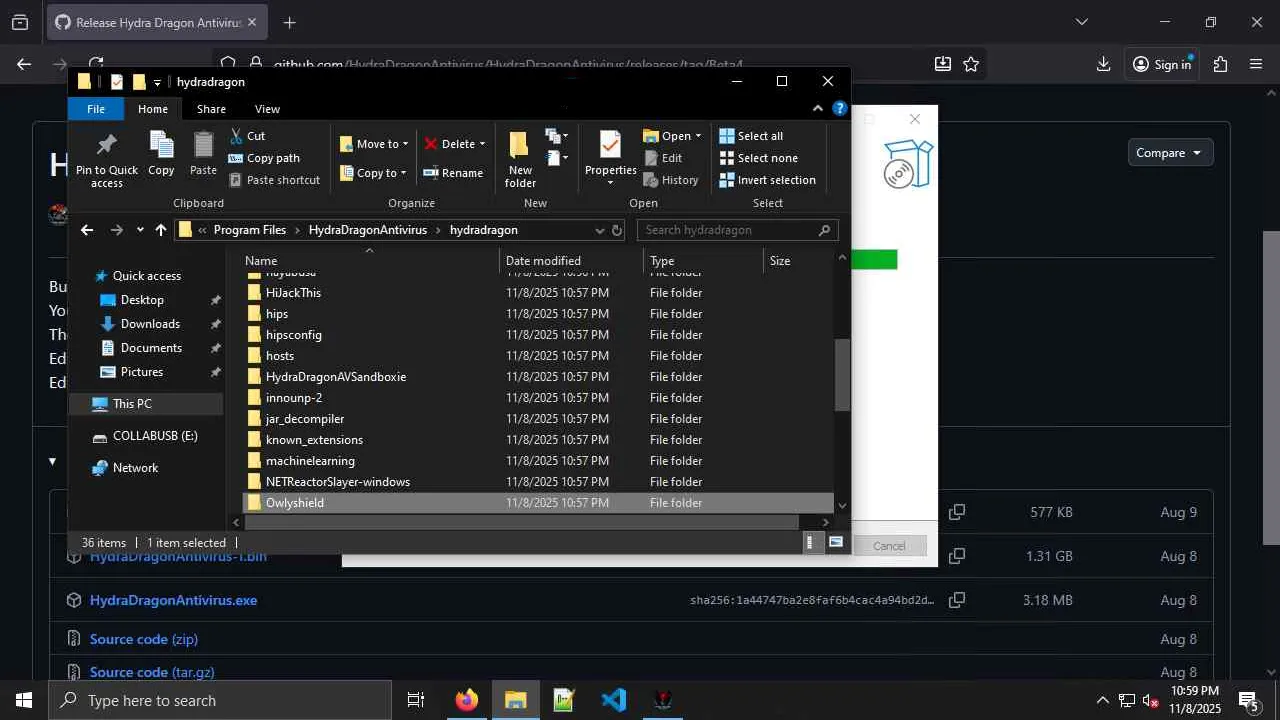The image size is (1280, 720).
Task: Open Task View on the taskbar
Action: click(x=416, y=700)
